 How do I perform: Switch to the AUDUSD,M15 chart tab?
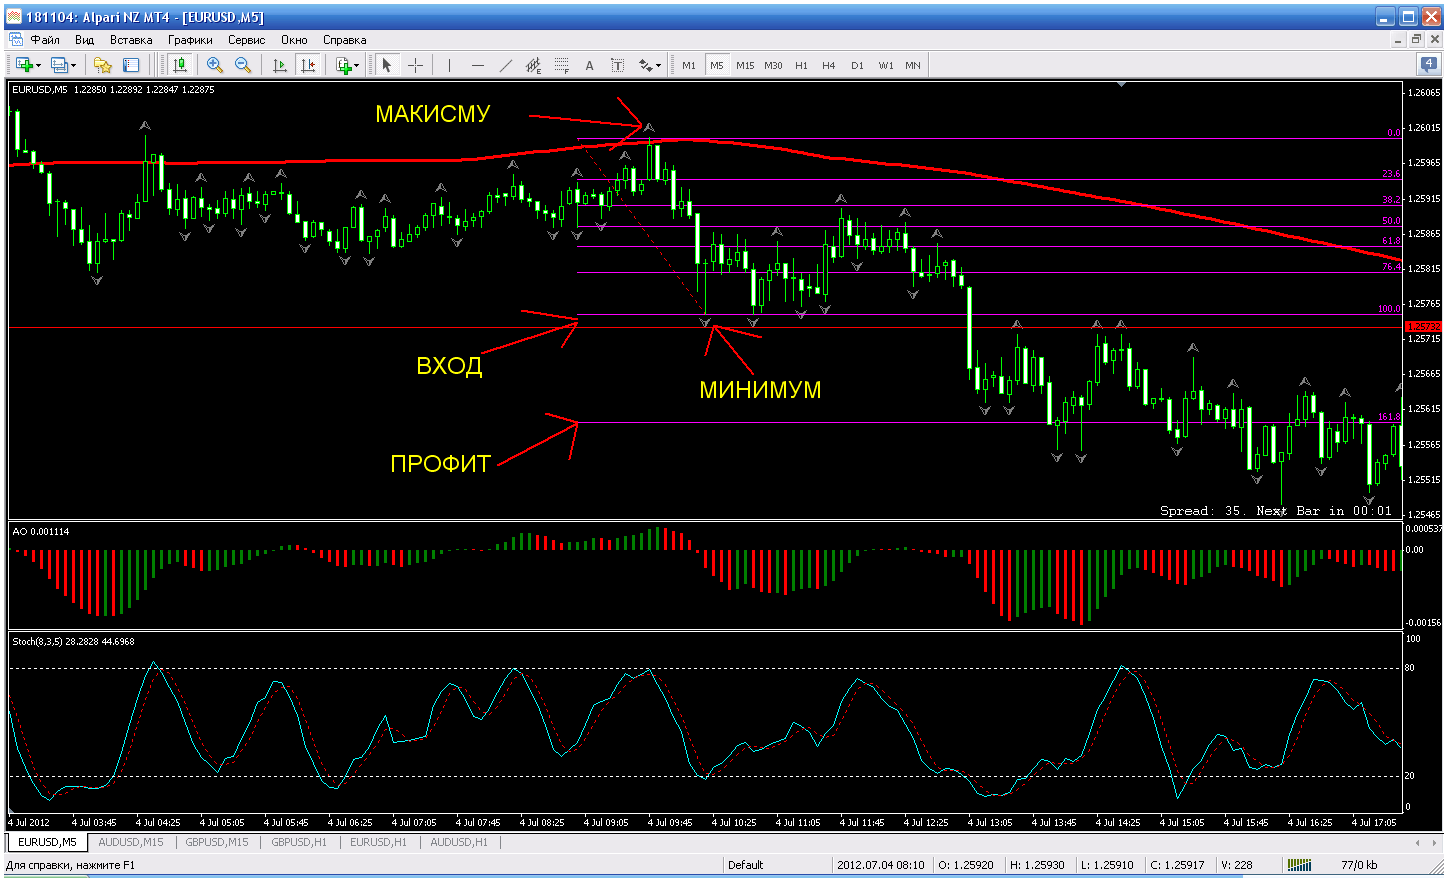(x=131, y=842)
